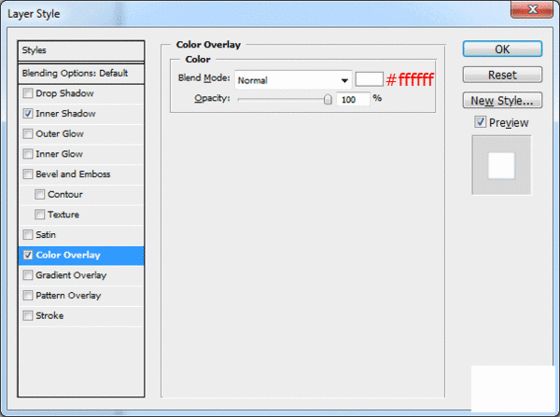Confirm with the OK button
Screen dimensions: 560x417
pyautogui.click(x=502, y=49)
